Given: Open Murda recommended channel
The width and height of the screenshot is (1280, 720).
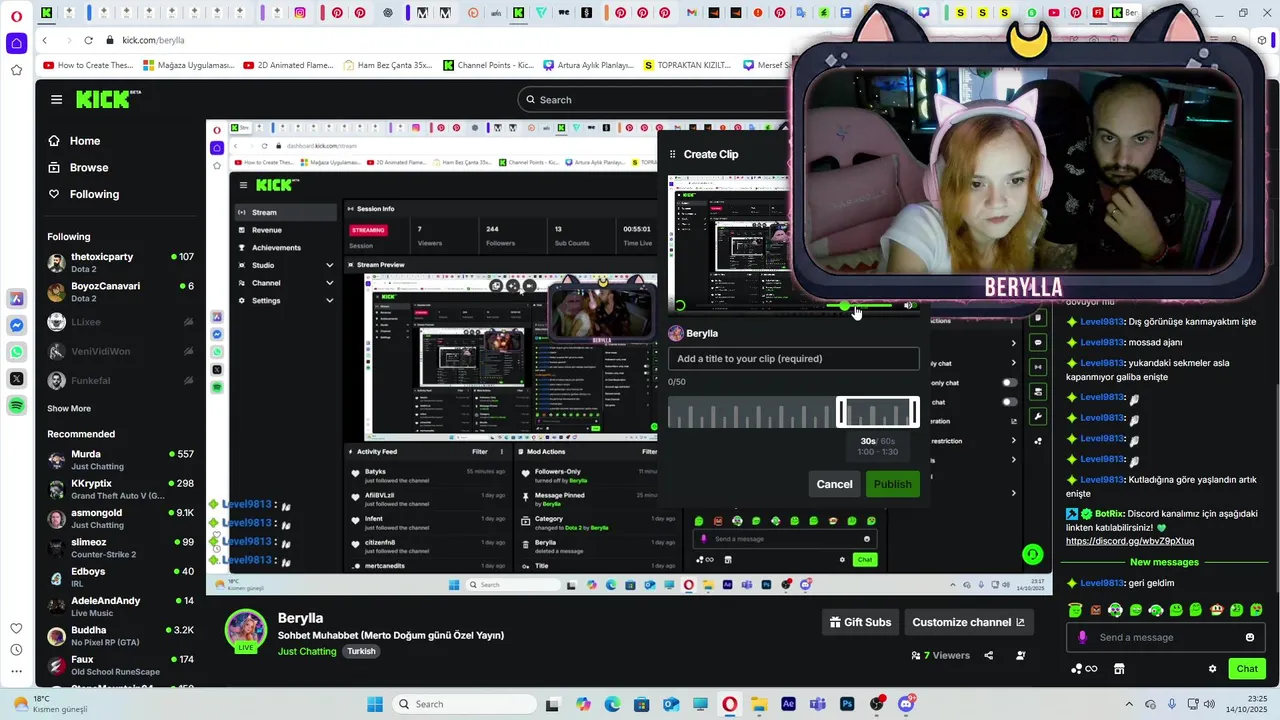Looking at the screenshot, I should (120, 460).
